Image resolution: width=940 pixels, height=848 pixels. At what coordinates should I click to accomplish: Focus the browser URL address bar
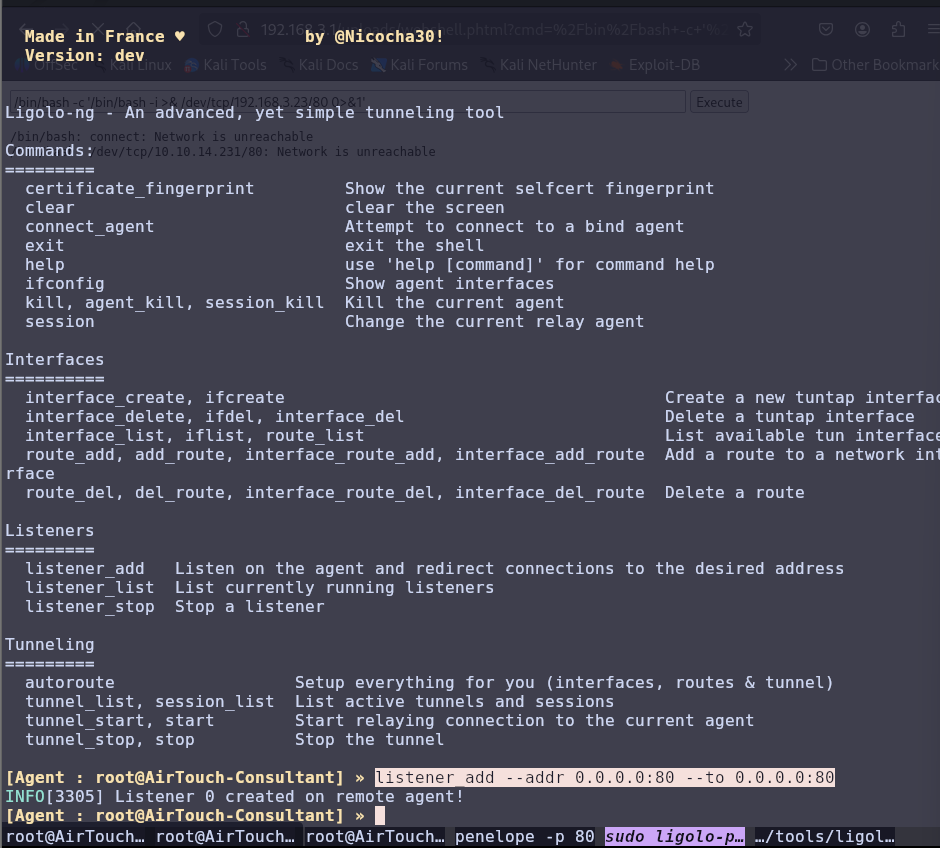pos(500,30)
